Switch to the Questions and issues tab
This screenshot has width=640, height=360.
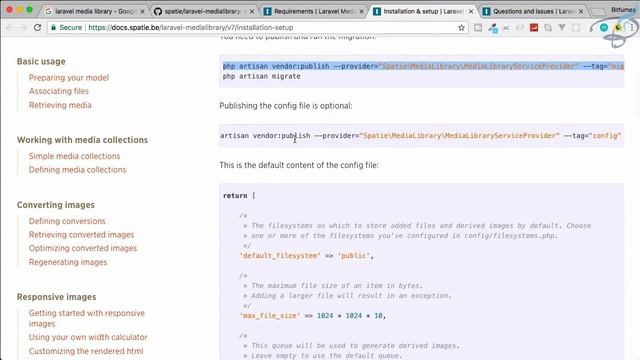coord(533,11)
